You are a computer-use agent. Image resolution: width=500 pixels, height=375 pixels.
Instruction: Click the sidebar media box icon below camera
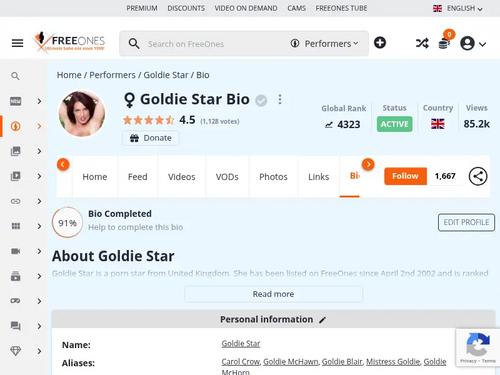coord(15,276)
